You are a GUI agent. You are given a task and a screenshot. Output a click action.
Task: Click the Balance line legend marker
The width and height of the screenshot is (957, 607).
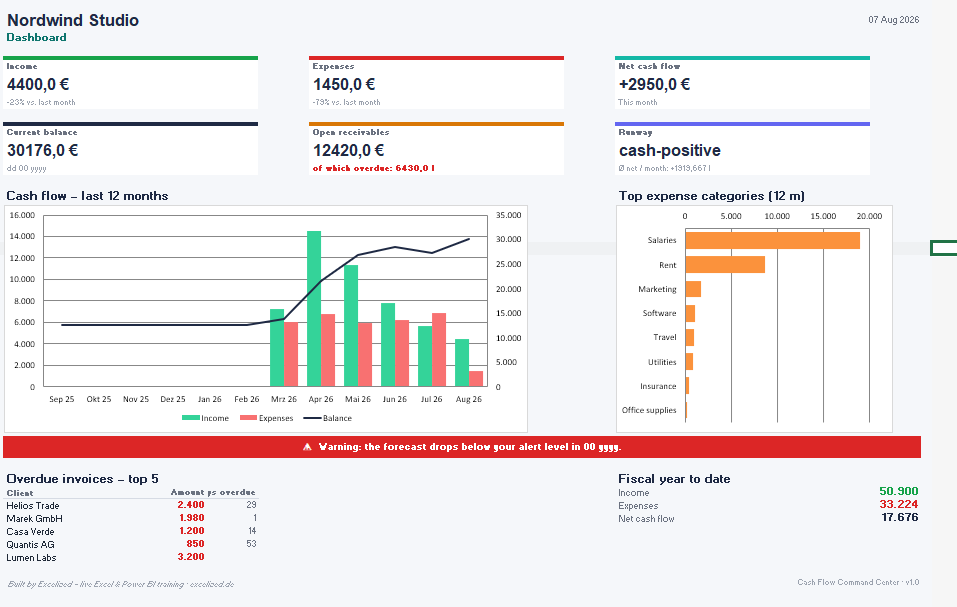[312, 418]
